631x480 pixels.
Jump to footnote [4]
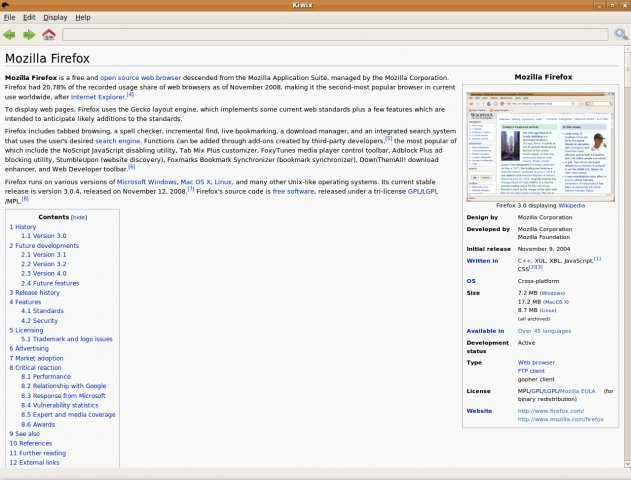click(130, 95)
